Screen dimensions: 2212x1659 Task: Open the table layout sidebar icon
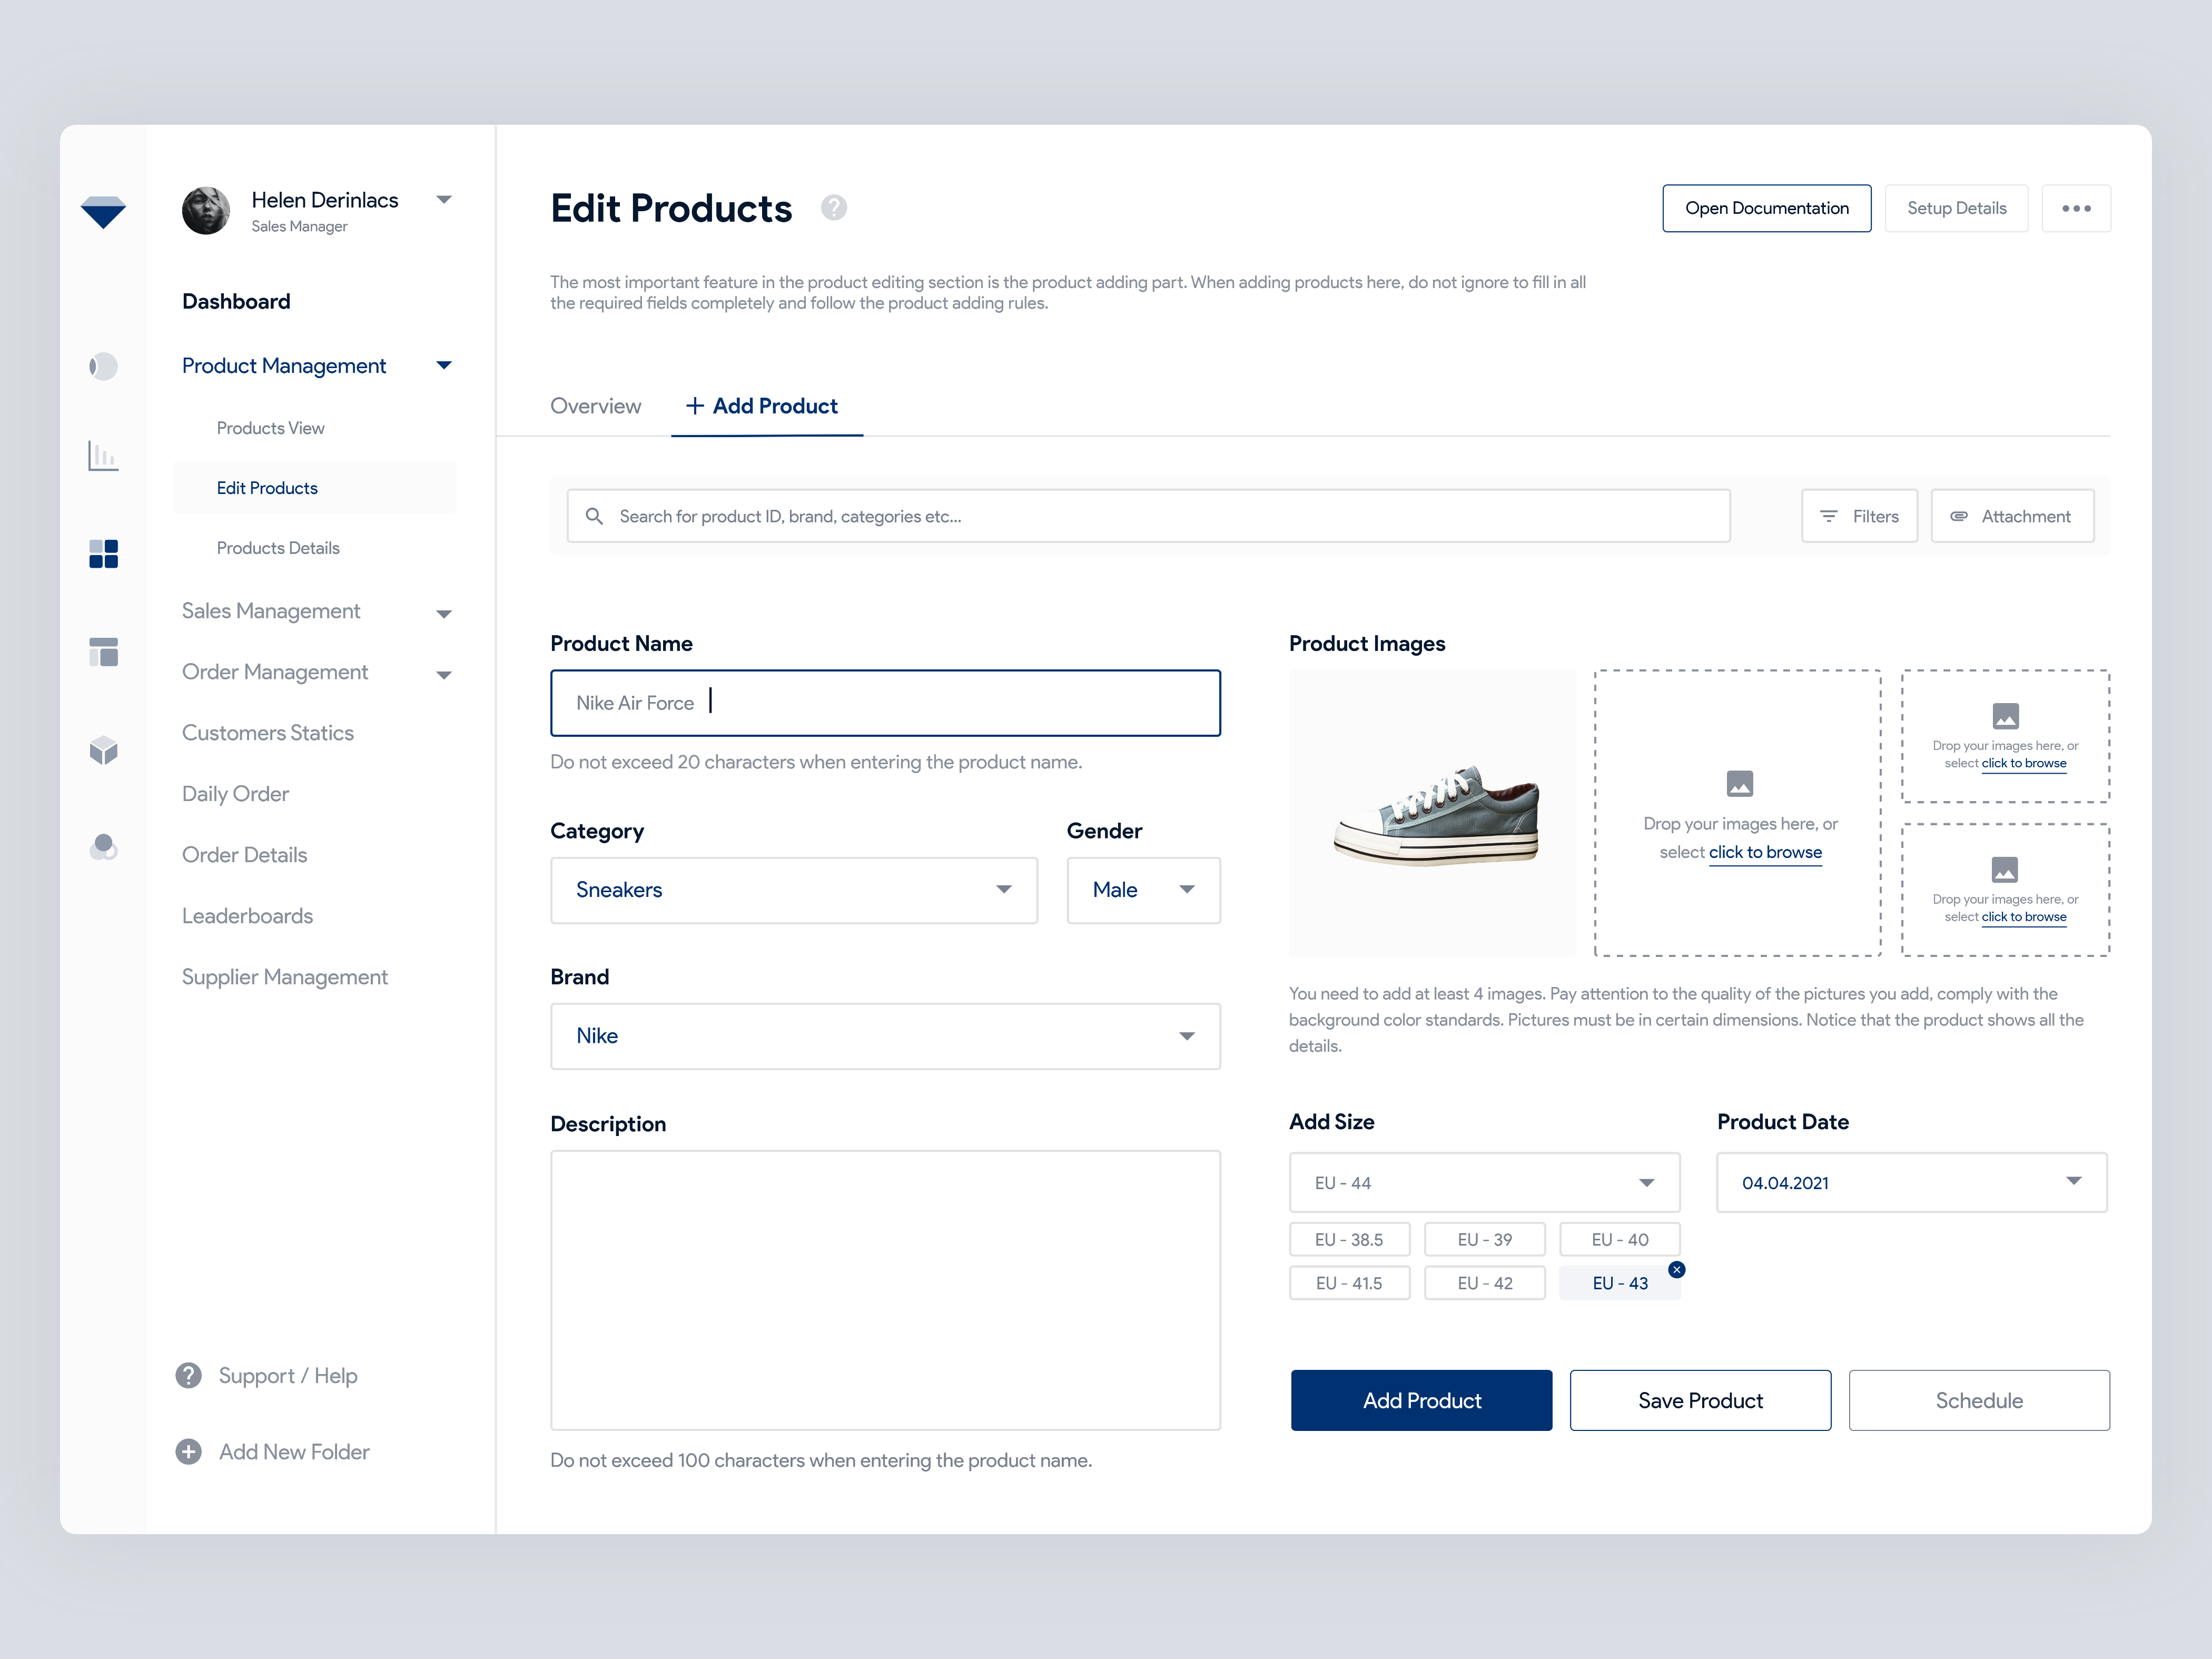(103, 652)
